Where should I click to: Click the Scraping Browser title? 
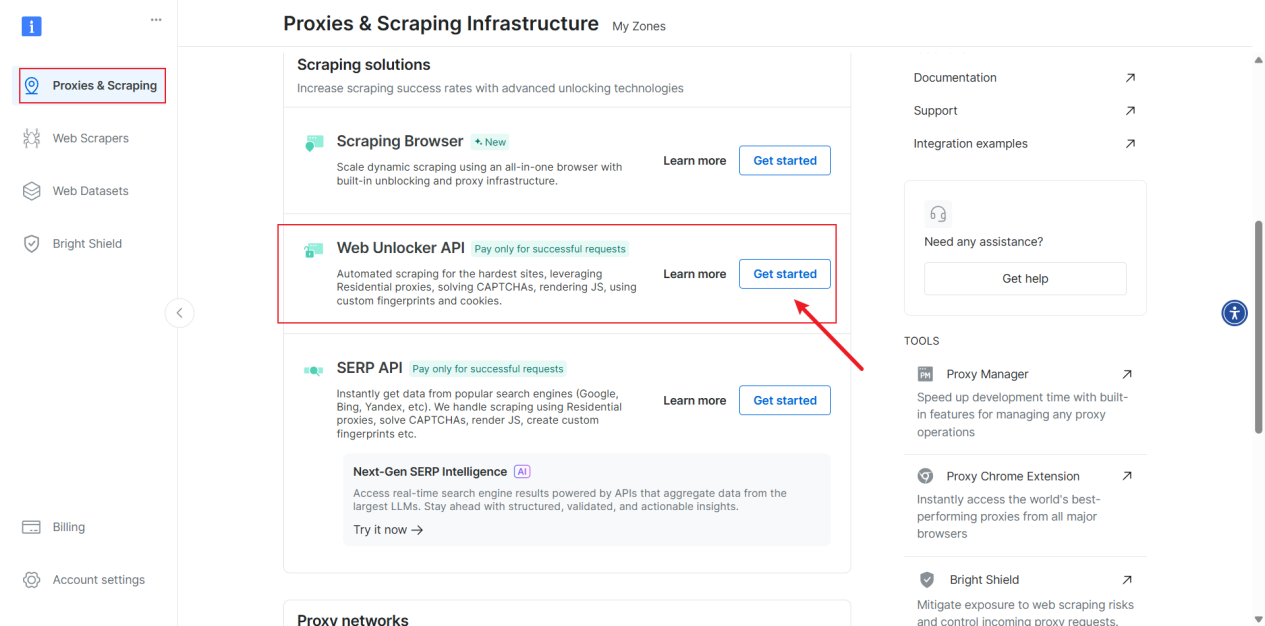click(x=400, y=141)
